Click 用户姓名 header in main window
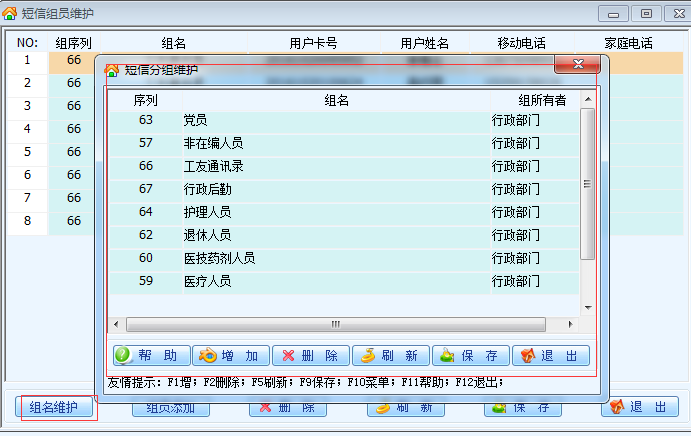 click(424, 43)
